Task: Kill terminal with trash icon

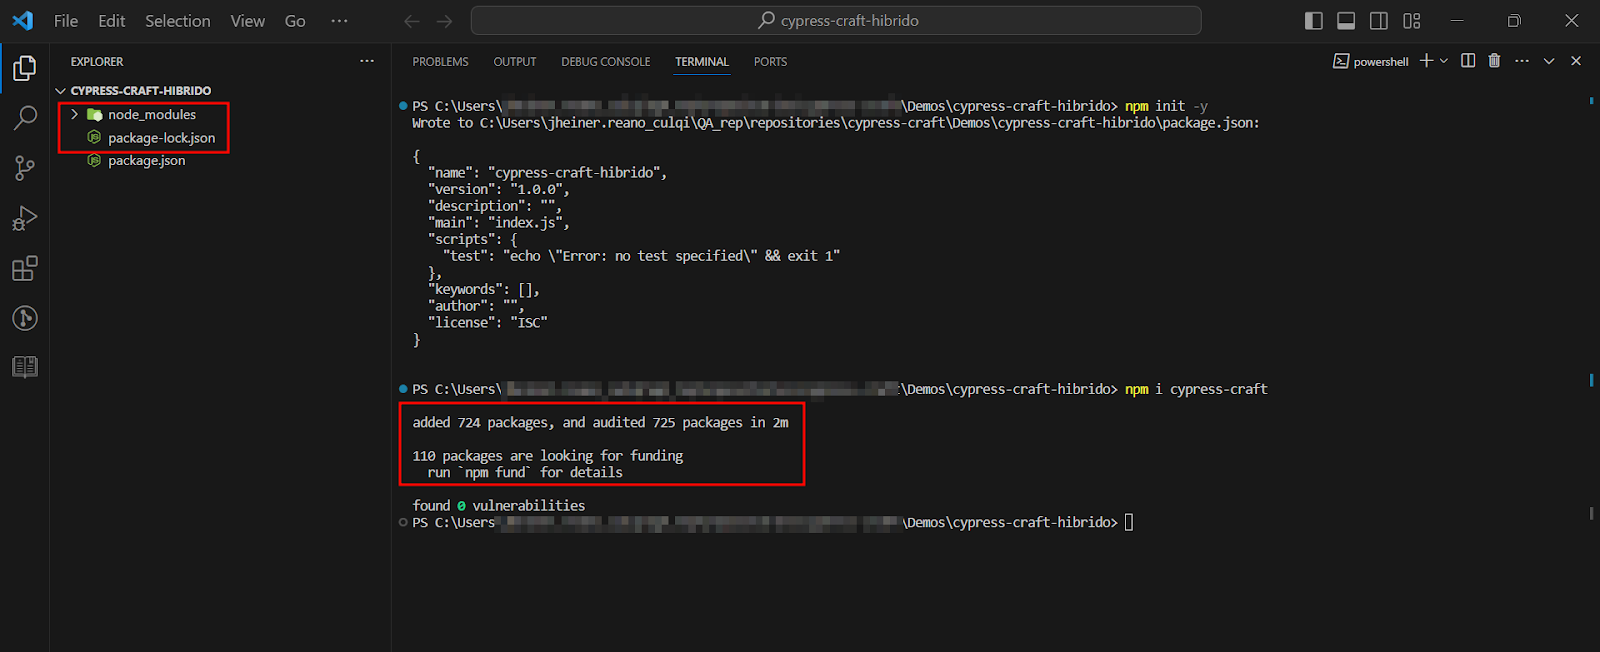Action: coord(1494,61)
